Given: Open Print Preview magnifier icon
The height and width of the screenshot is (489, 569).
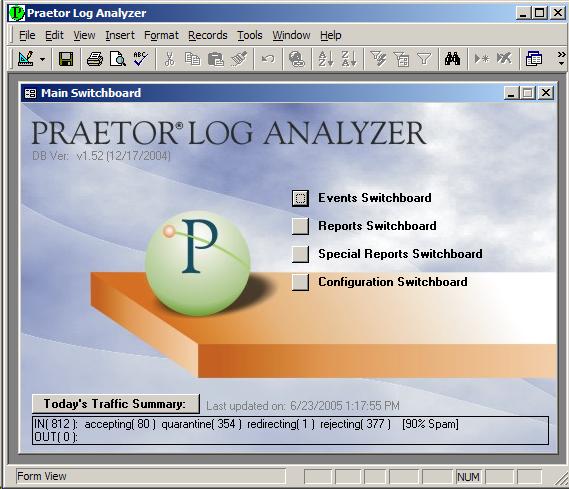Looking at the screenshot, I should pyautogui.click(x=118, y=59).
